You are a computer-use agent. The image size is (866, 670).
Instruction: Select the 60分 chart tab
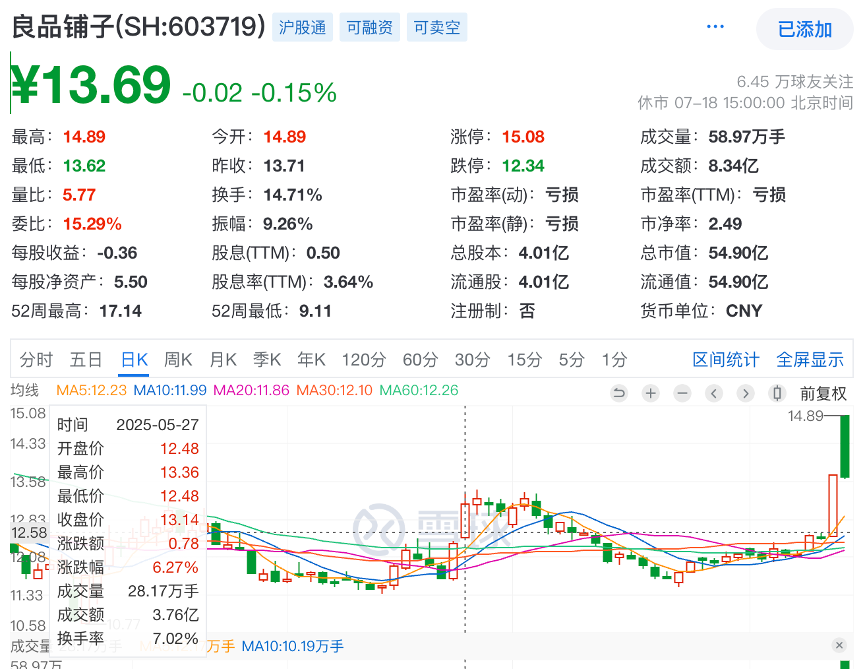(x=420, y=360)
